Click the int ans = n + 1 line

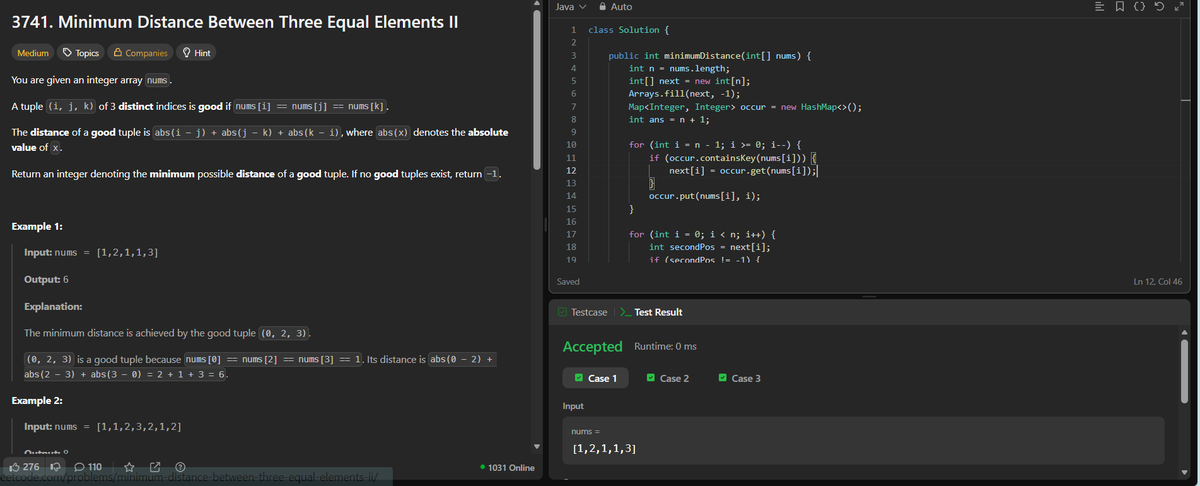coord(669,118)
